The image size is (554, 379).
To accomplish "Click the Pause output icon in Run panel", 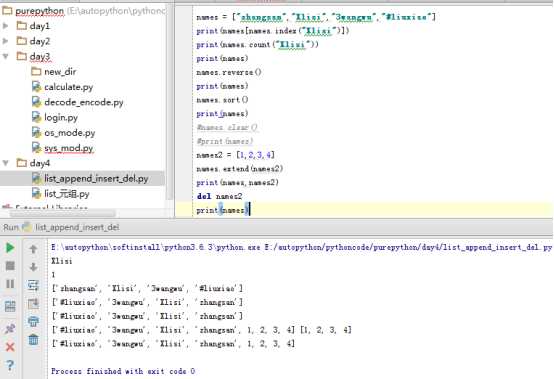I will [x=10, y=284].
